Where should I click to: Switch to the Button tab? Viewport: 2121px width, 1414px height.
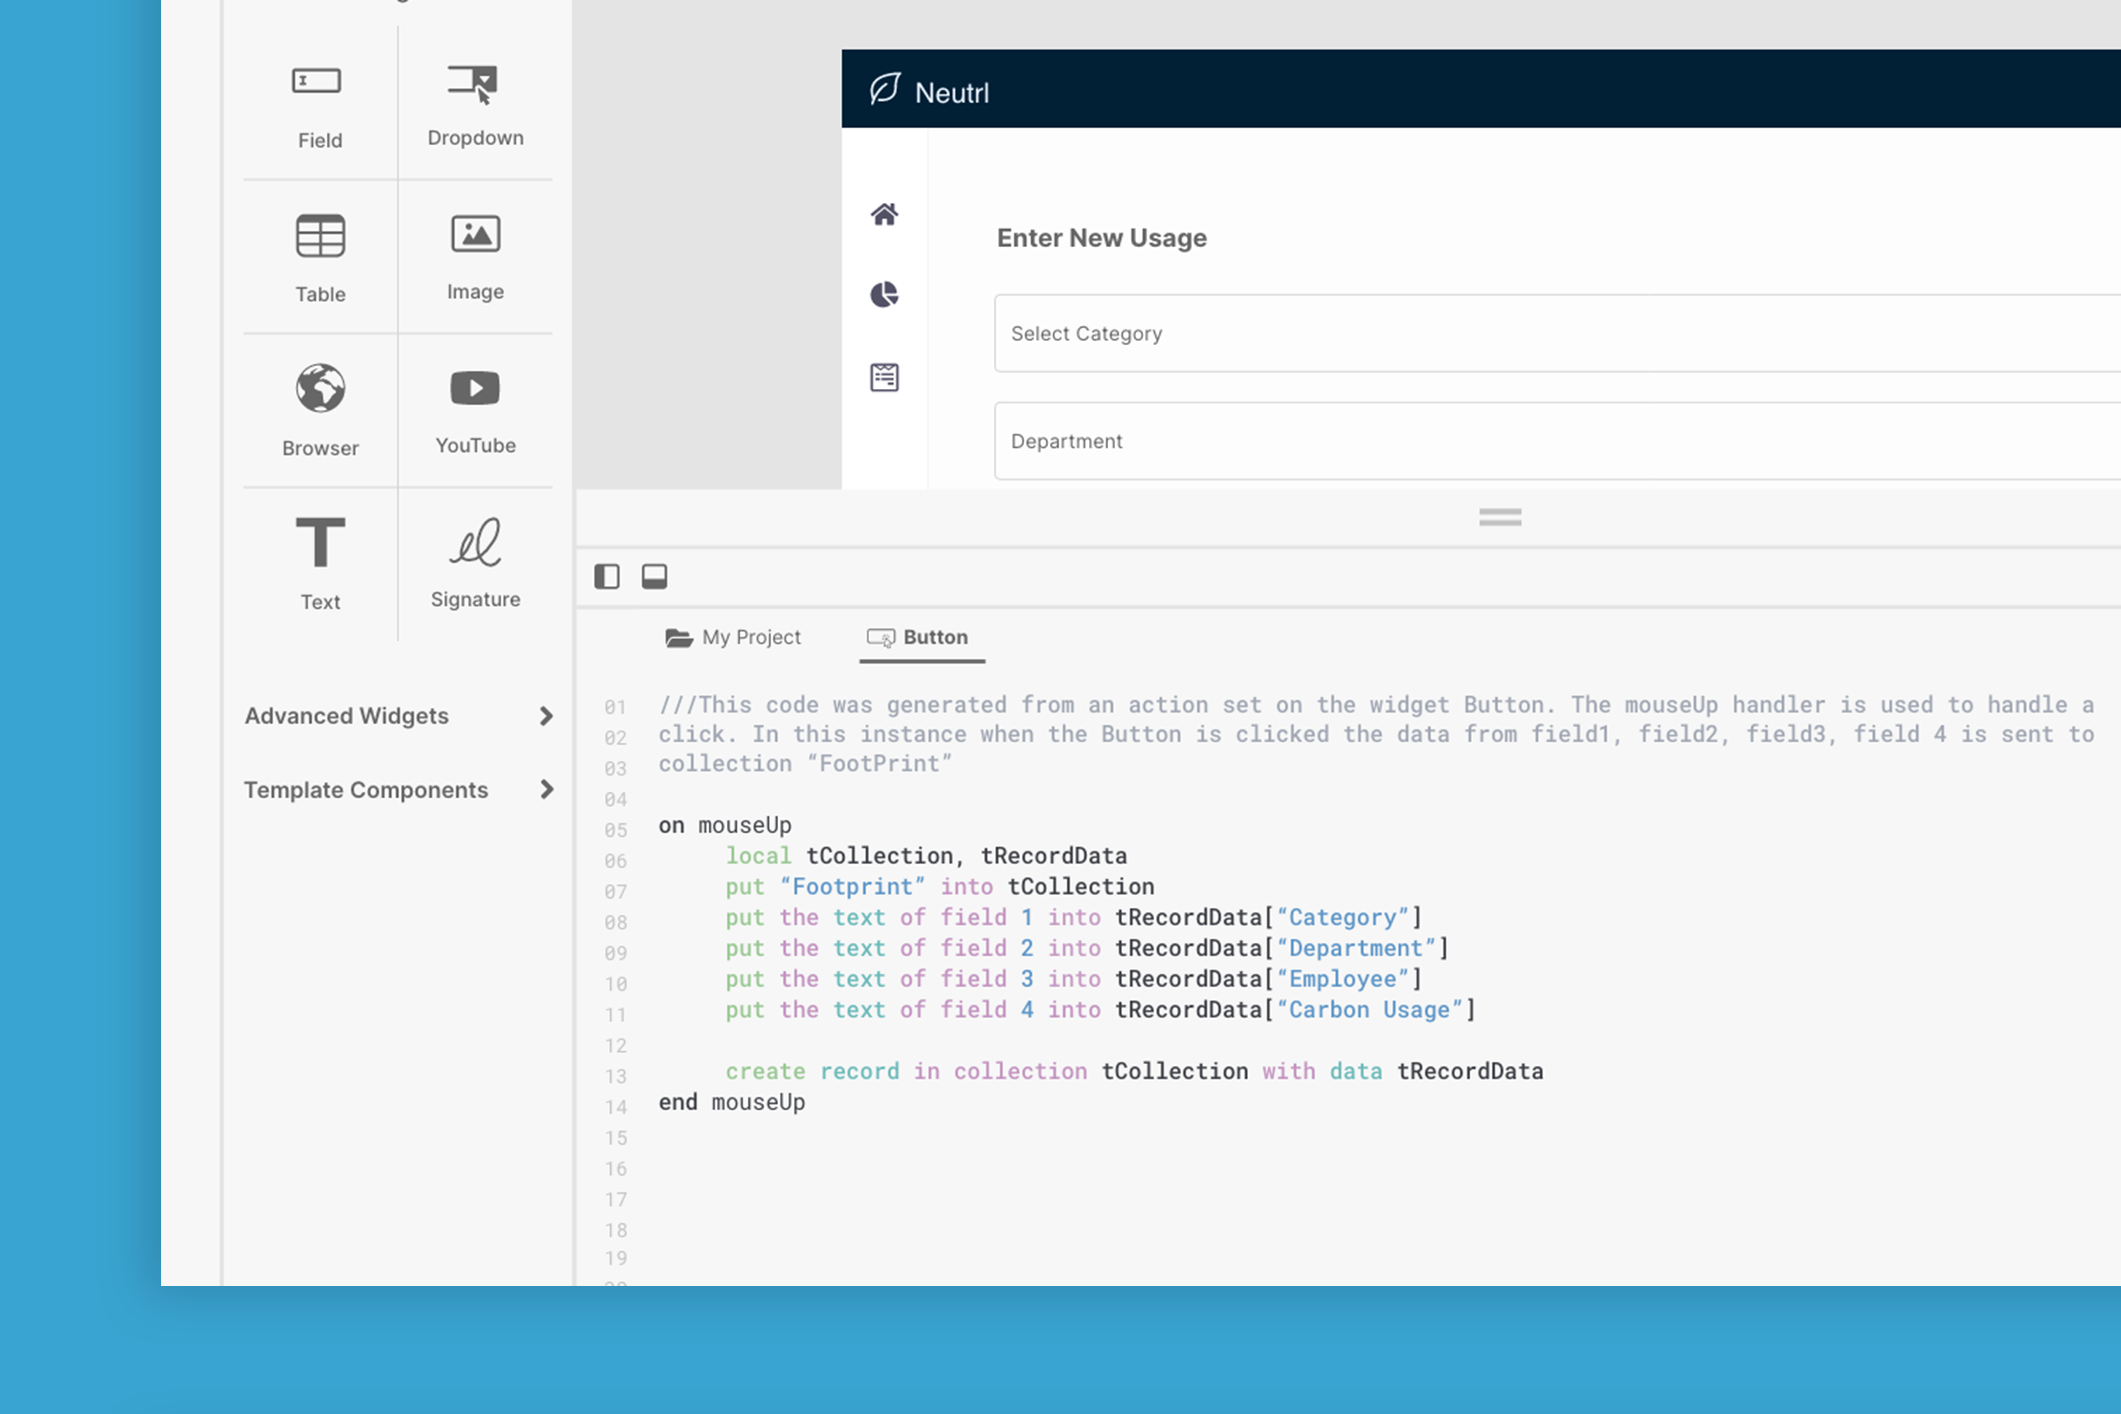[920, 637]
